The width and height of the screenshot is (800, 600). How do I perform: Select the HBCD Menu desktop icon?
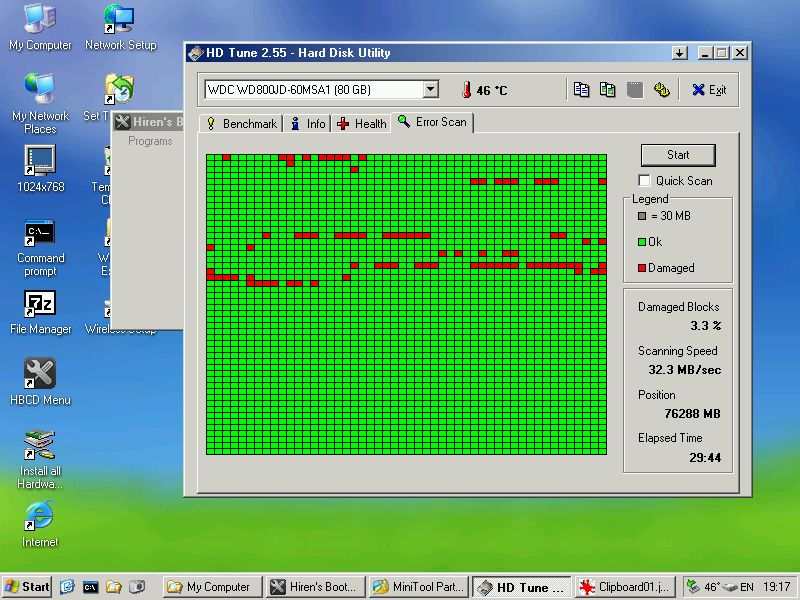[40, 382]
